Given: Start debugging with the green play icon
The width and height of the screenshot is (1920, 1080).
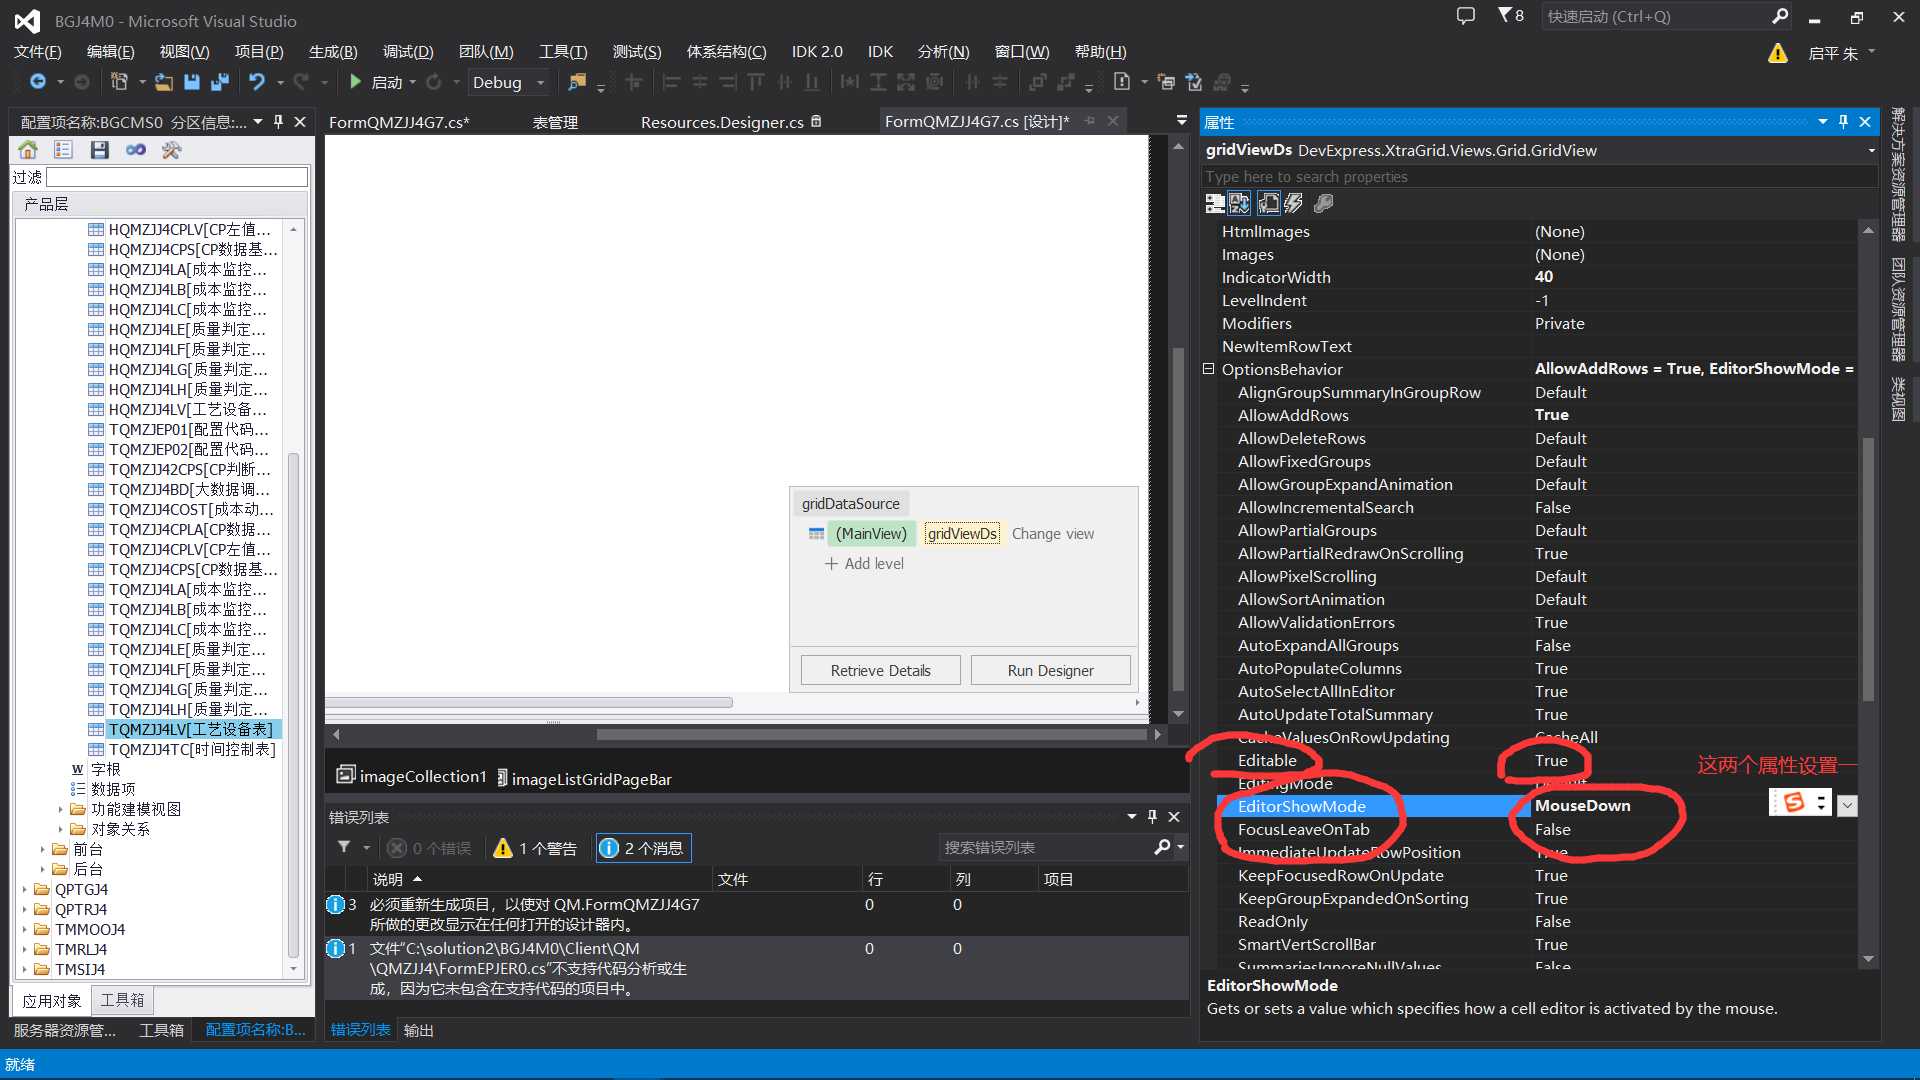Looking at the screenshot, I should [355, 82].
